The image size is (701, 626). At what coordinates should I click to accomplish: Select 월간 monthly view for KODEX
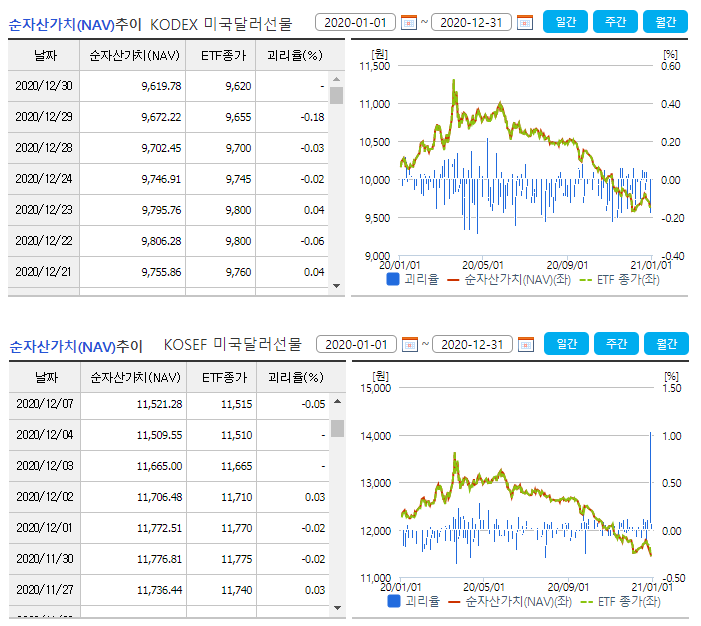coord(665,21)
